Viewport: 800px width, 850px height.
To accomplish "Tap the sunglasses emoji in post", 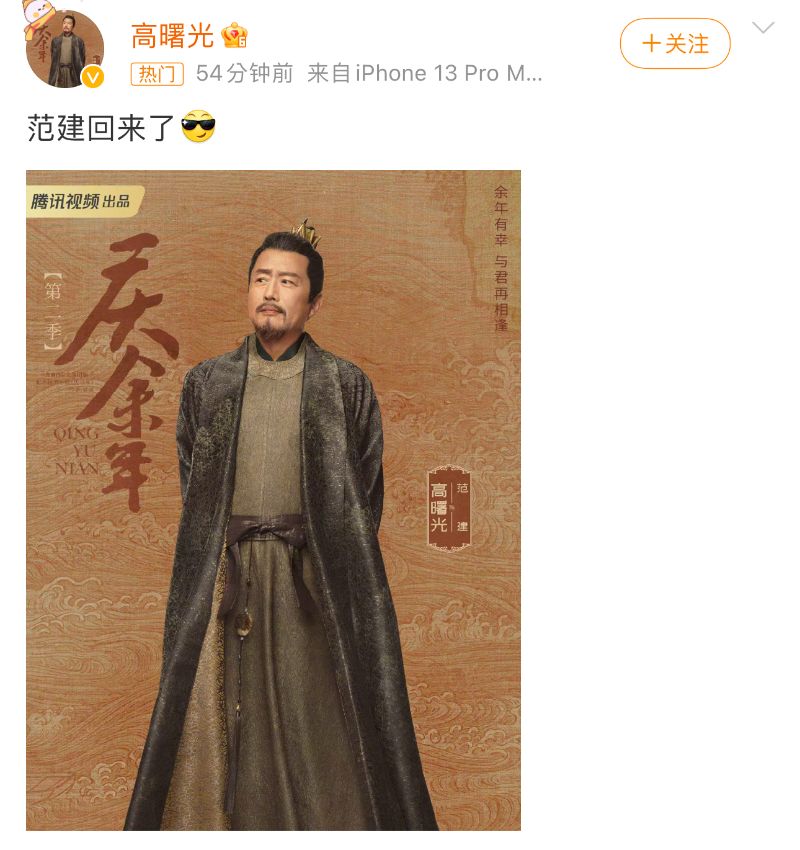I will 198,126.
